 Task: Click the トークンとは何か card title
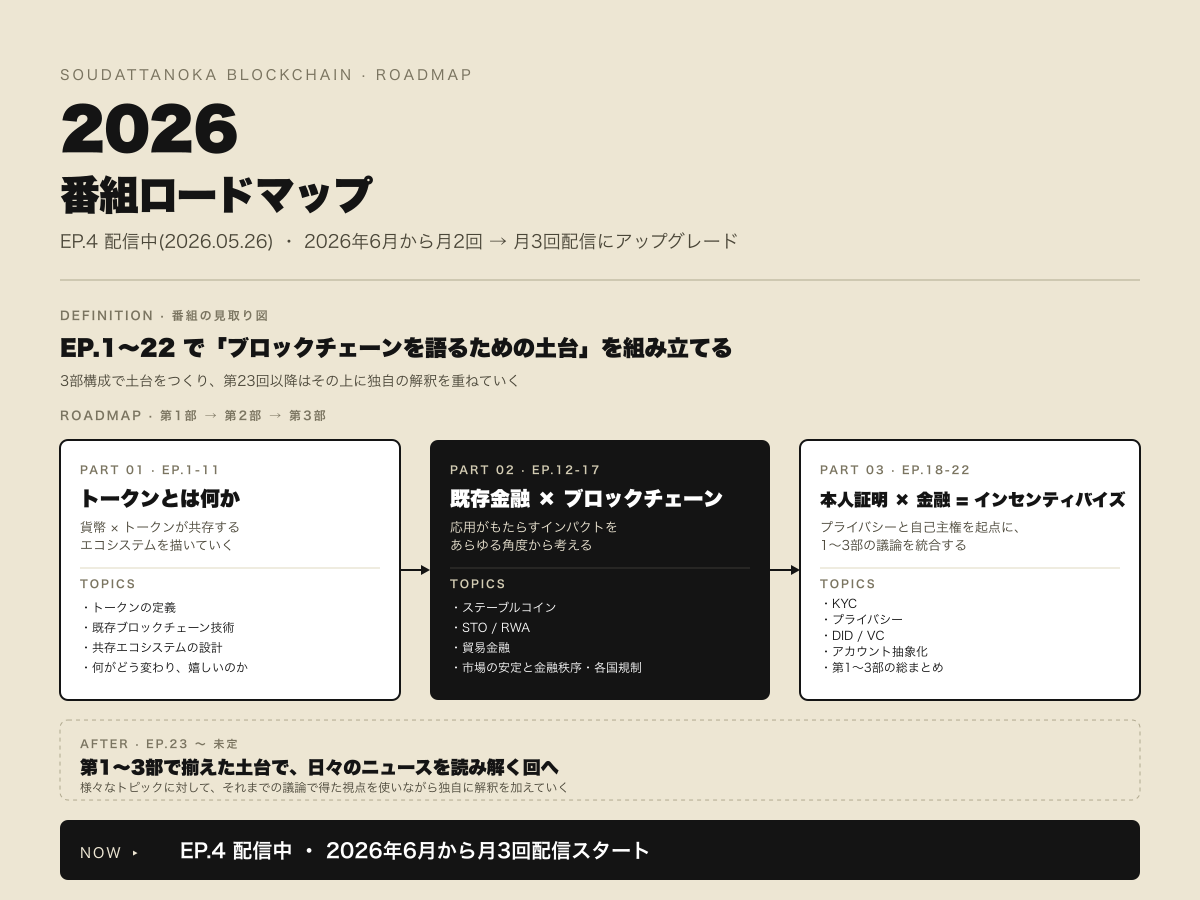pyautogui.click(x=160, y=498)
